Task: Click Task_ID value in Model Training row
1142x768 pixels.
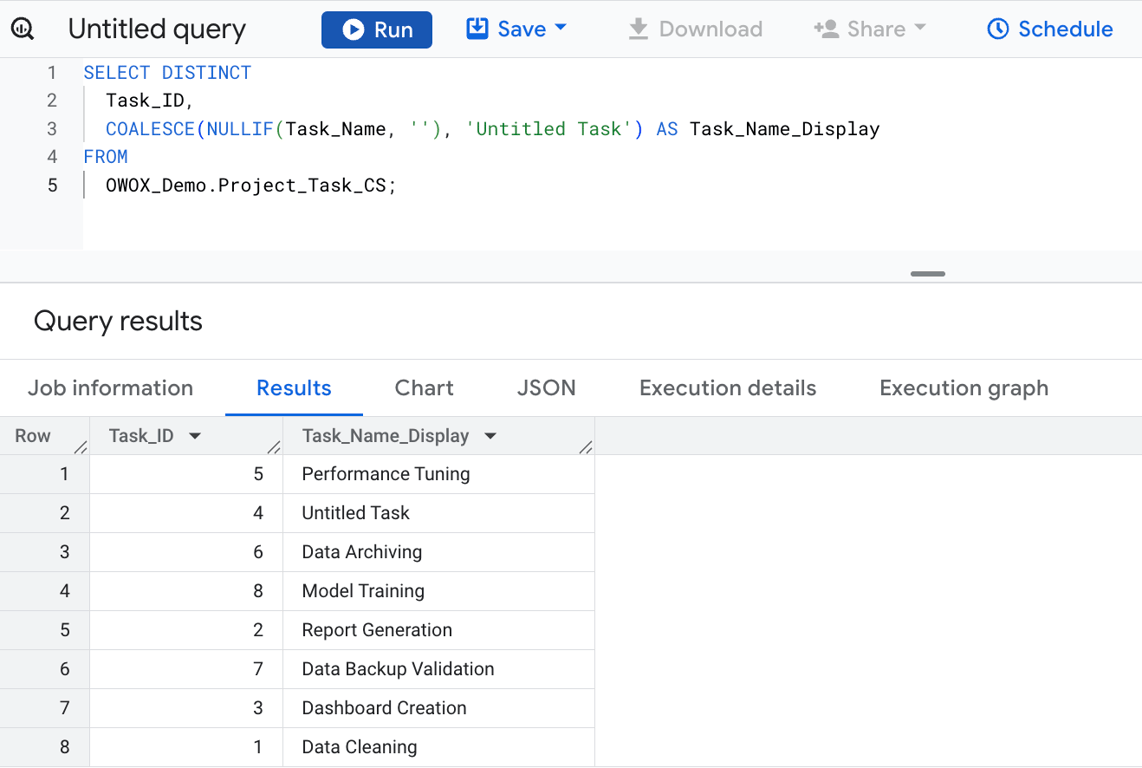Action: coord(258,591)
